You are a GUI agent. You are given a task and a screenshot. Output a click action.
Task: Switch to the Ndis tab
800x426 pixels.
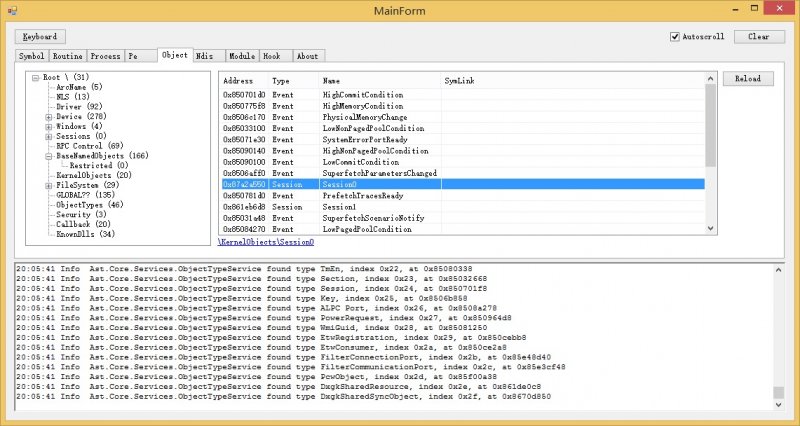(209, 56)
